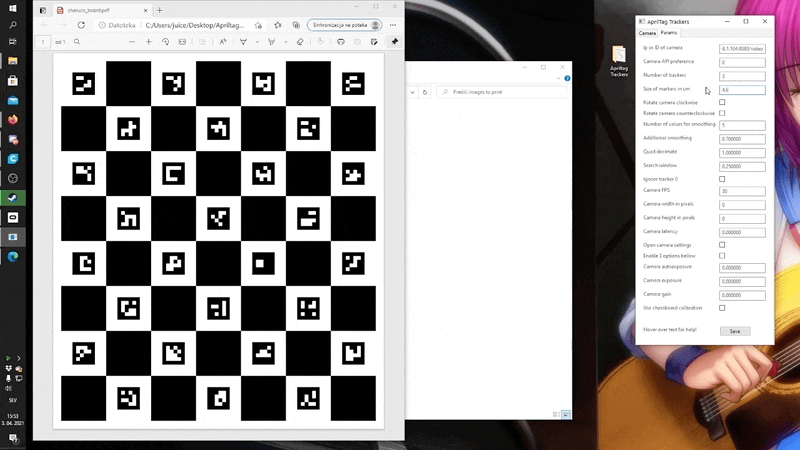
Task: Check Open camera settings box
Action: (x=722, y=245)
